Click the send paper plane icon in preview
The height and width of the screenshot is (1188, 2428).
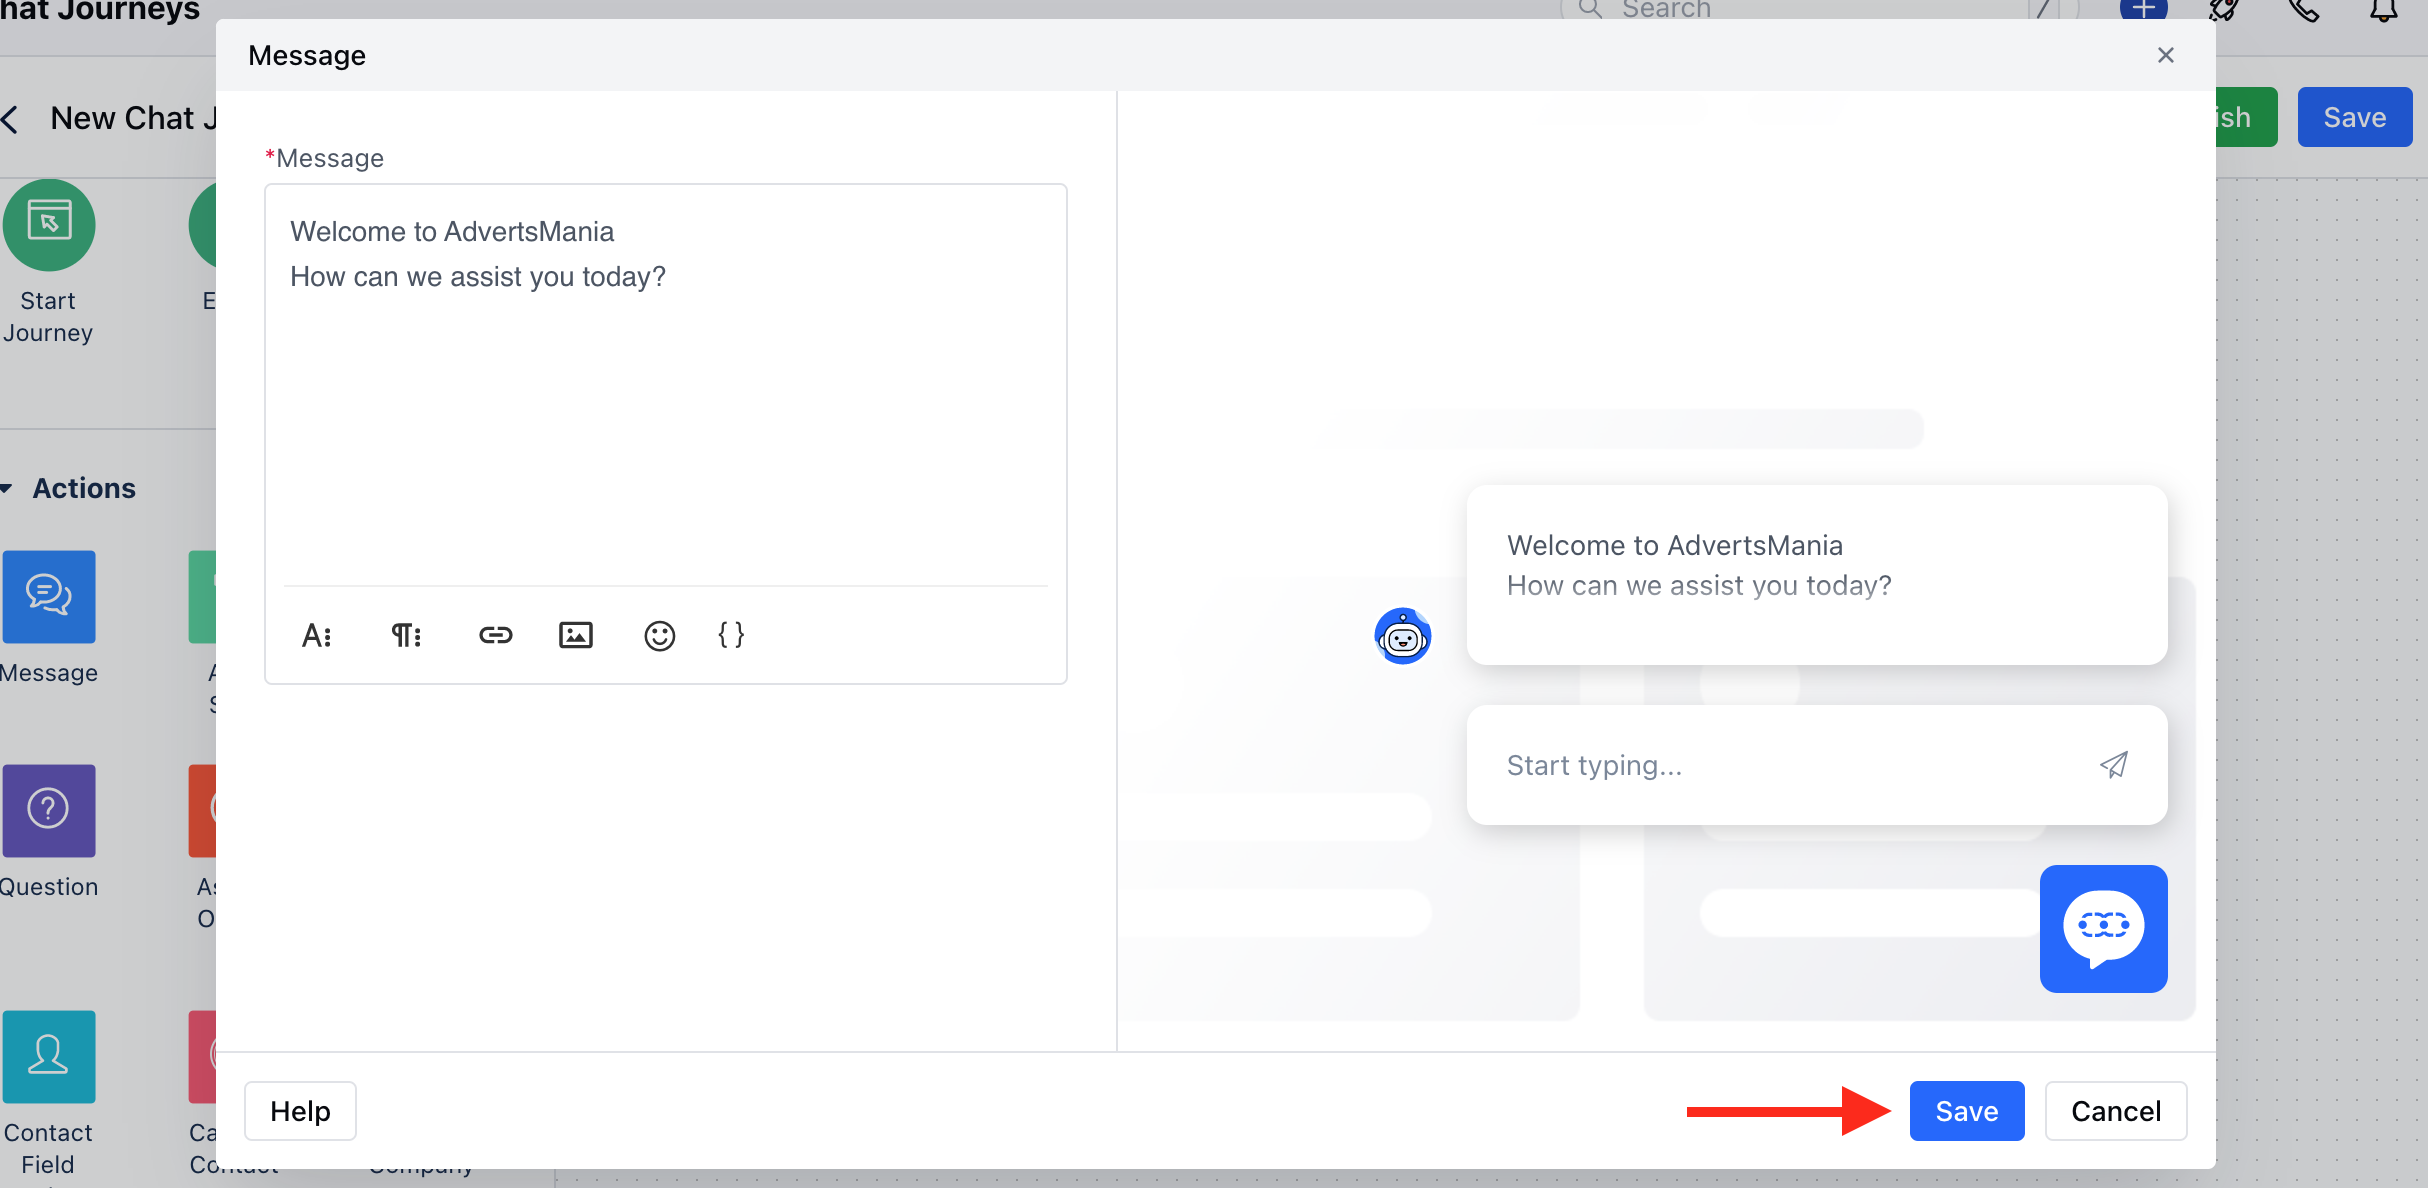(2113, 765)
